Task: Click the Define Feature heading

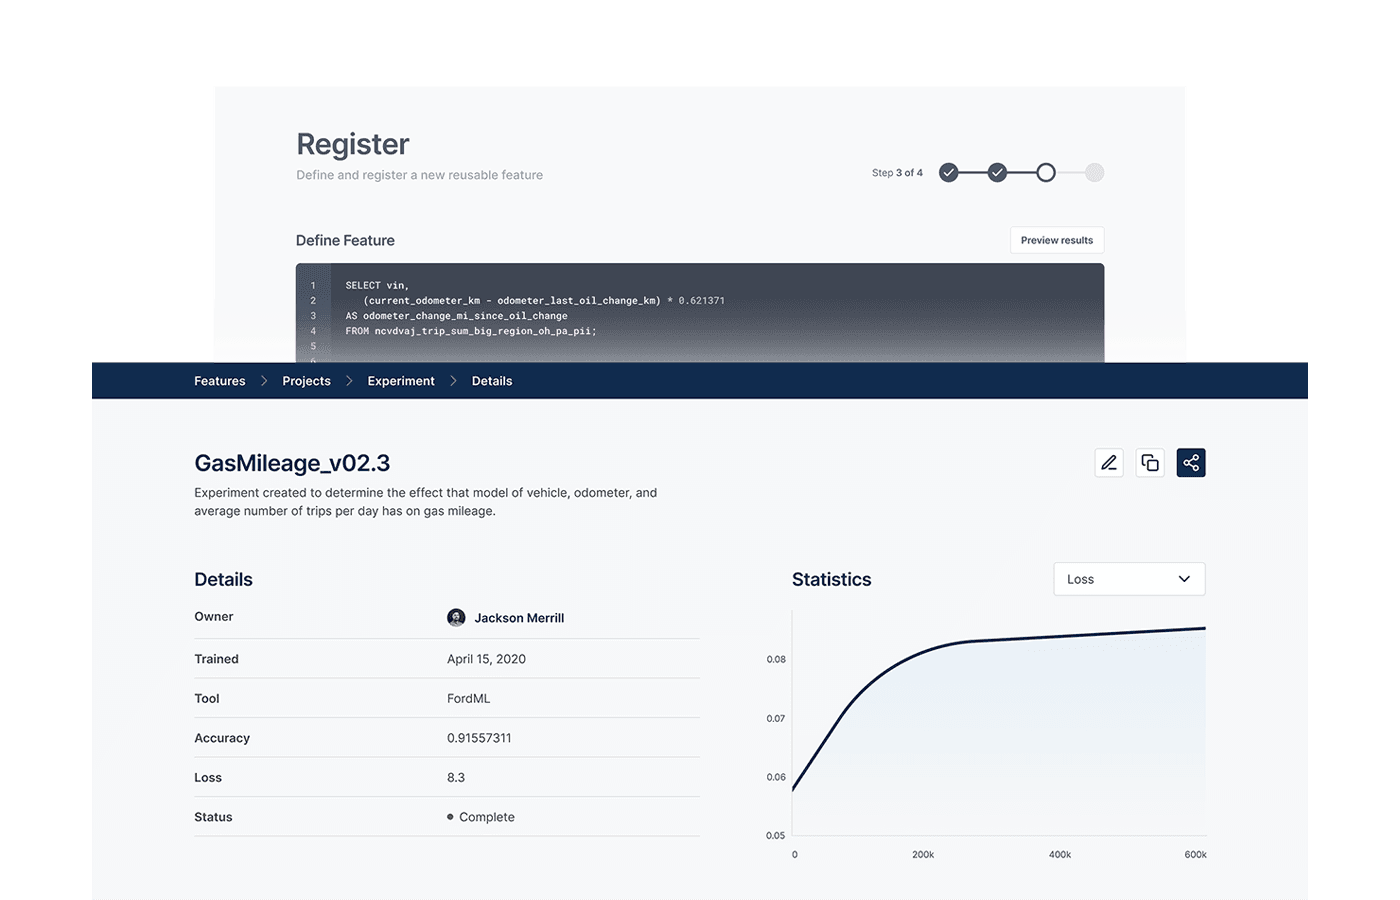Action: pyautogui.click(x=345, y=240)
